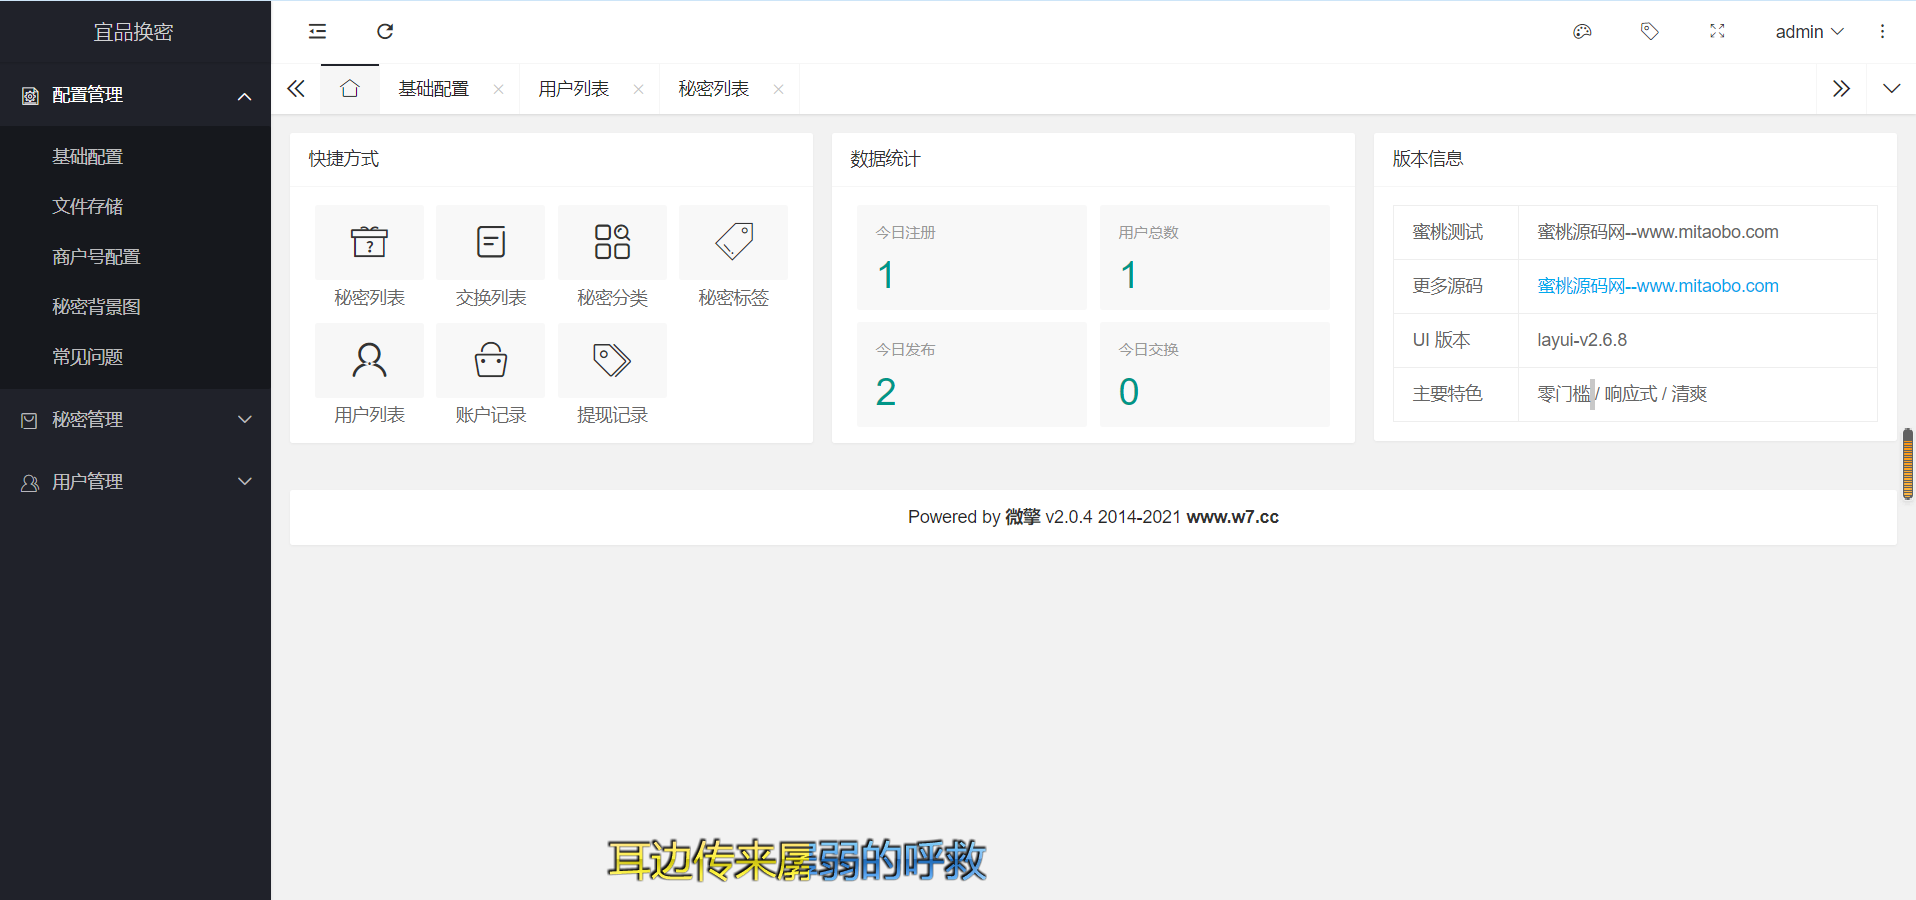Image resolution: width=1916 pixels, height=900 pixels.
Task: Click the orange vertical scrollbar handle
Action: click(x=1907, y=464)
